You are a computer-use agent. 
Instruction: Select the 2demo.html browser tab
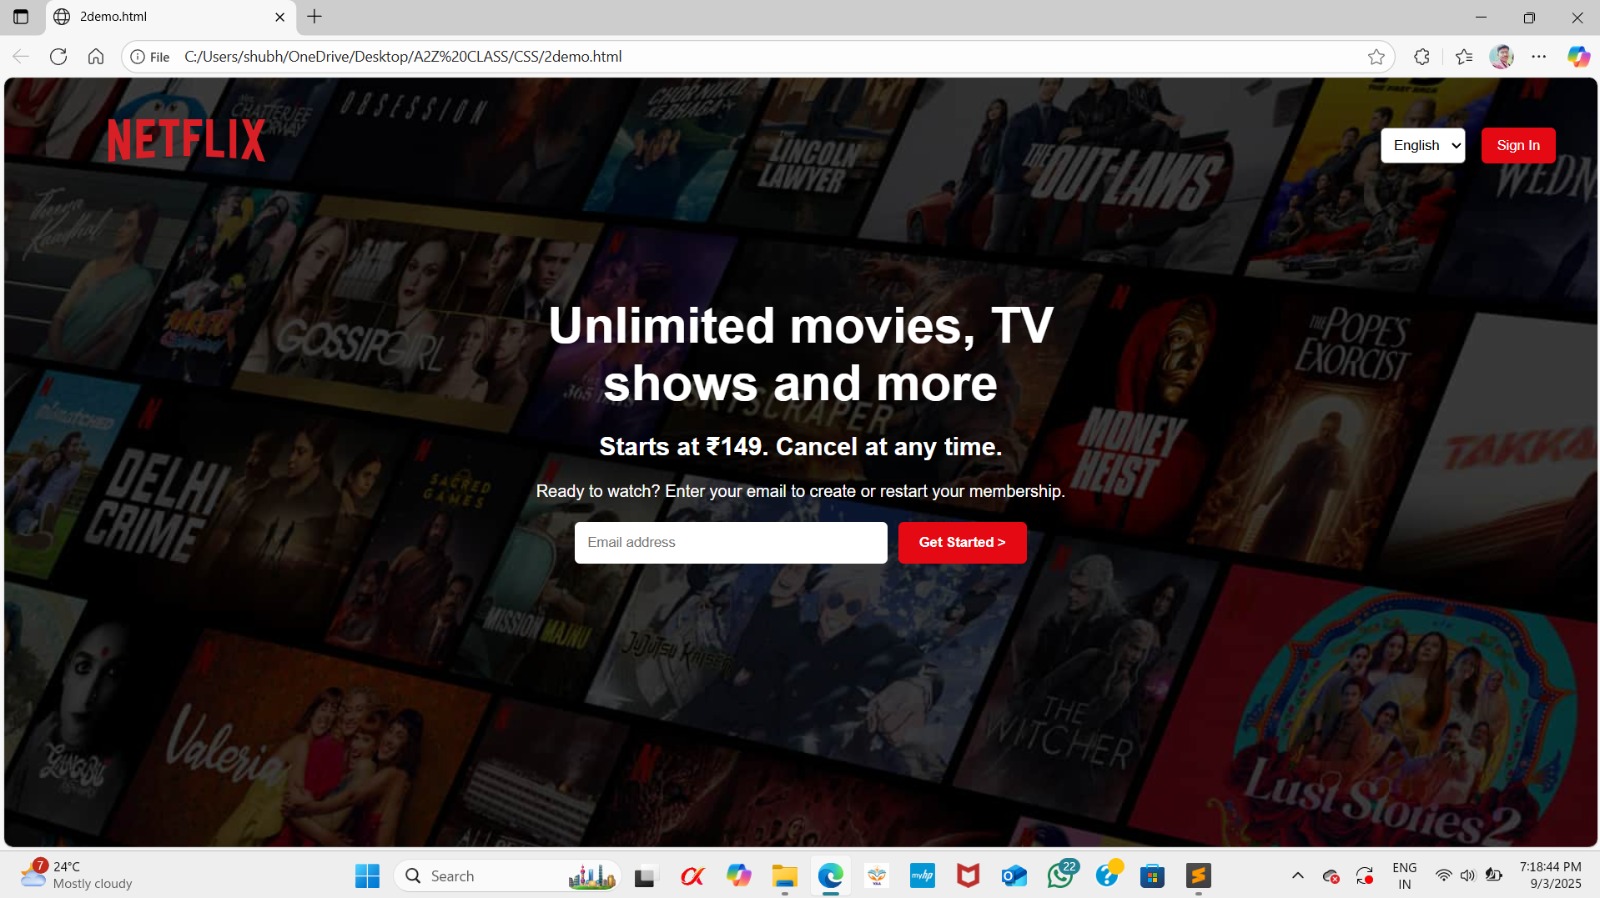(x=160, y=17)
